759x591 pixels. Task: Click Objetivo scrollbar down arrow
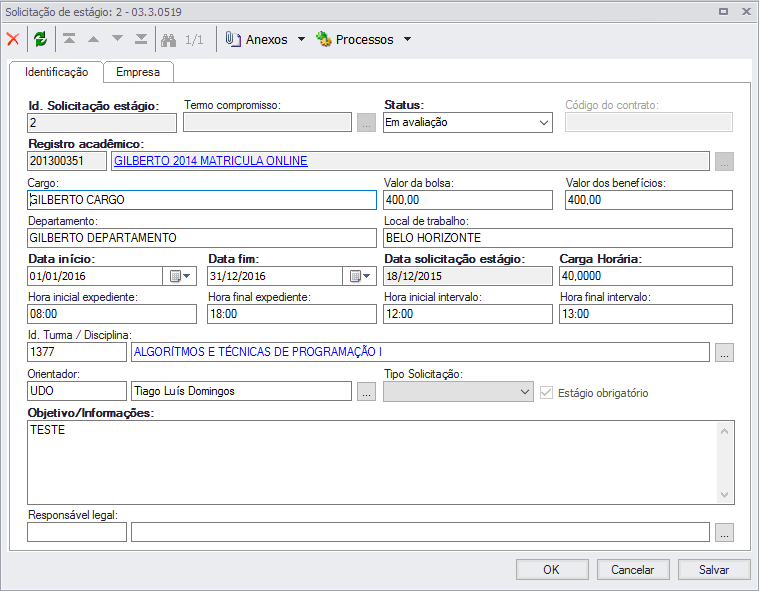[x=724, y=495]
